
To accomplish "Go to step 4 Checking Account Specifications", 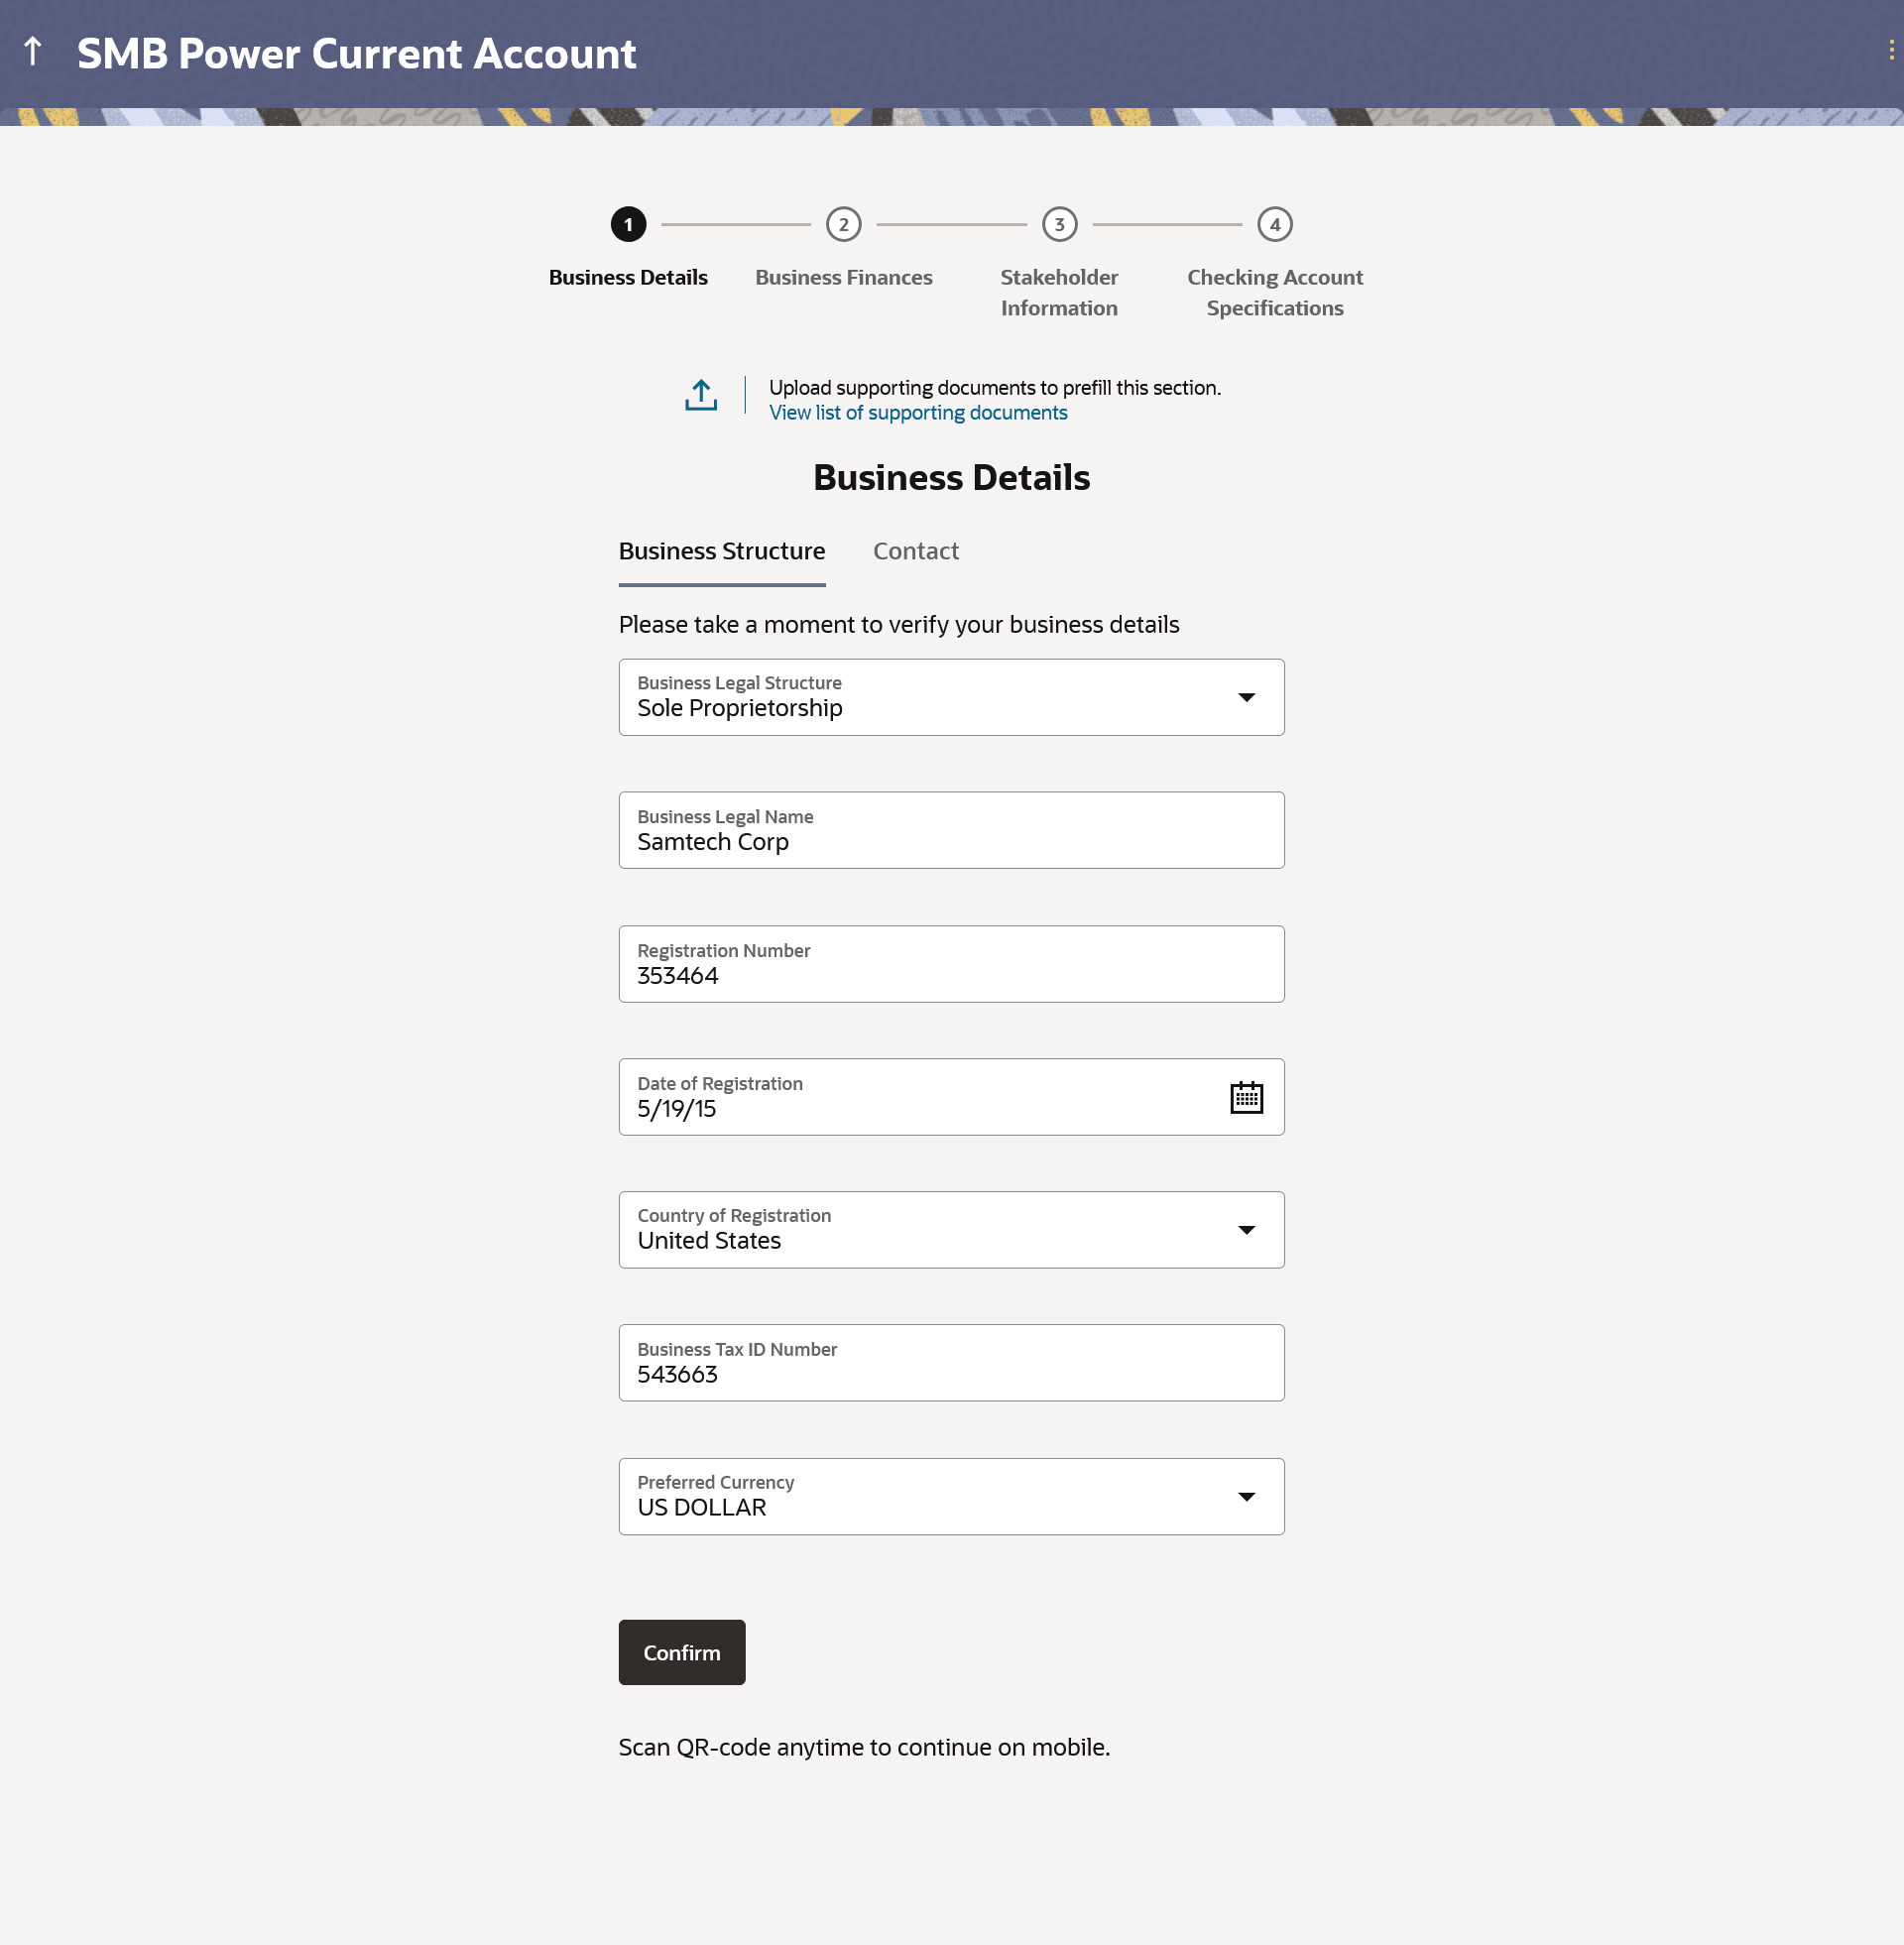I will 1274,225.
